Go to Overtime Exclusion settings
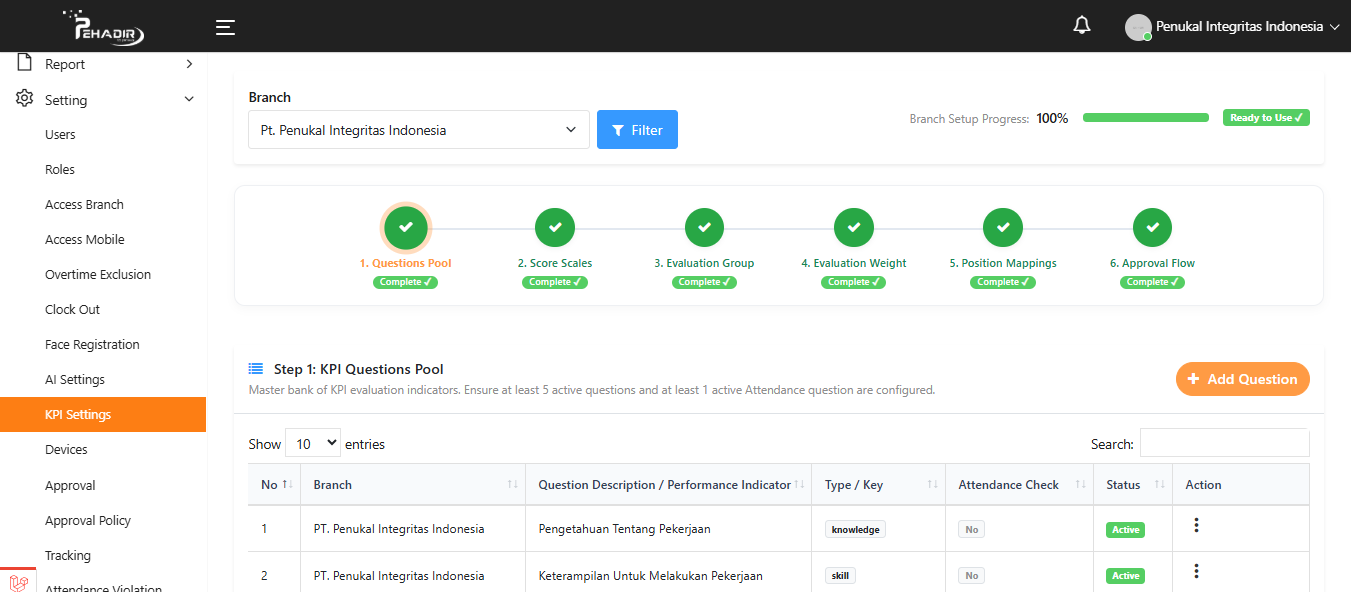The image size is (1351, 592). tap(98, 274)
